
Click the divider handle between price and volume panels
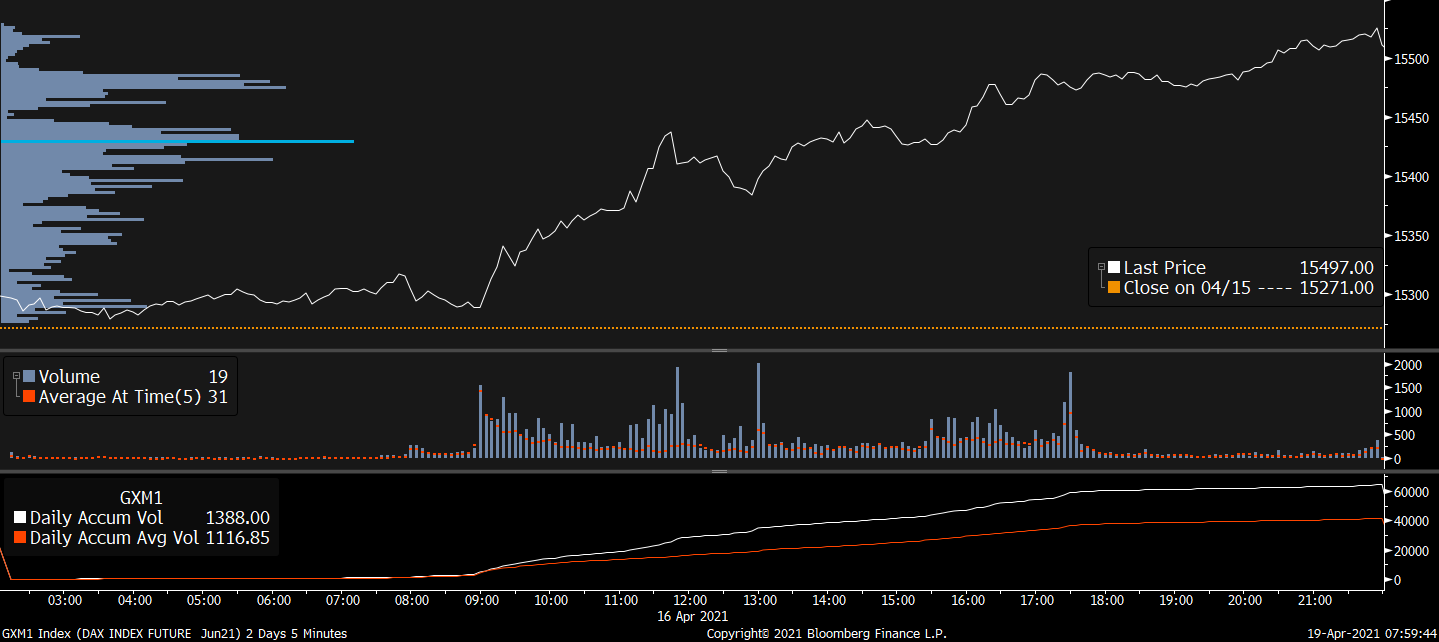tap(718, 350)
